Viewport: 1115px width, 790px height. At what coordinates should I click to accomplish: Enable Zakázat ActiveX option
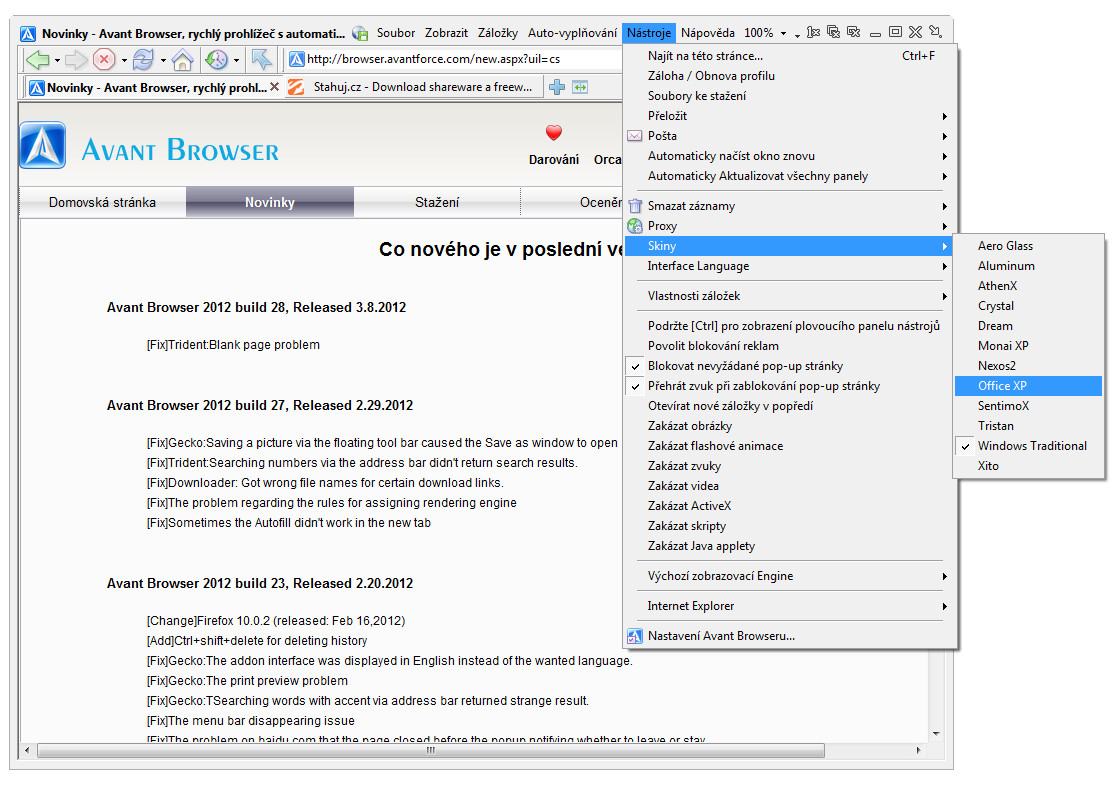[x=790, y=506]
